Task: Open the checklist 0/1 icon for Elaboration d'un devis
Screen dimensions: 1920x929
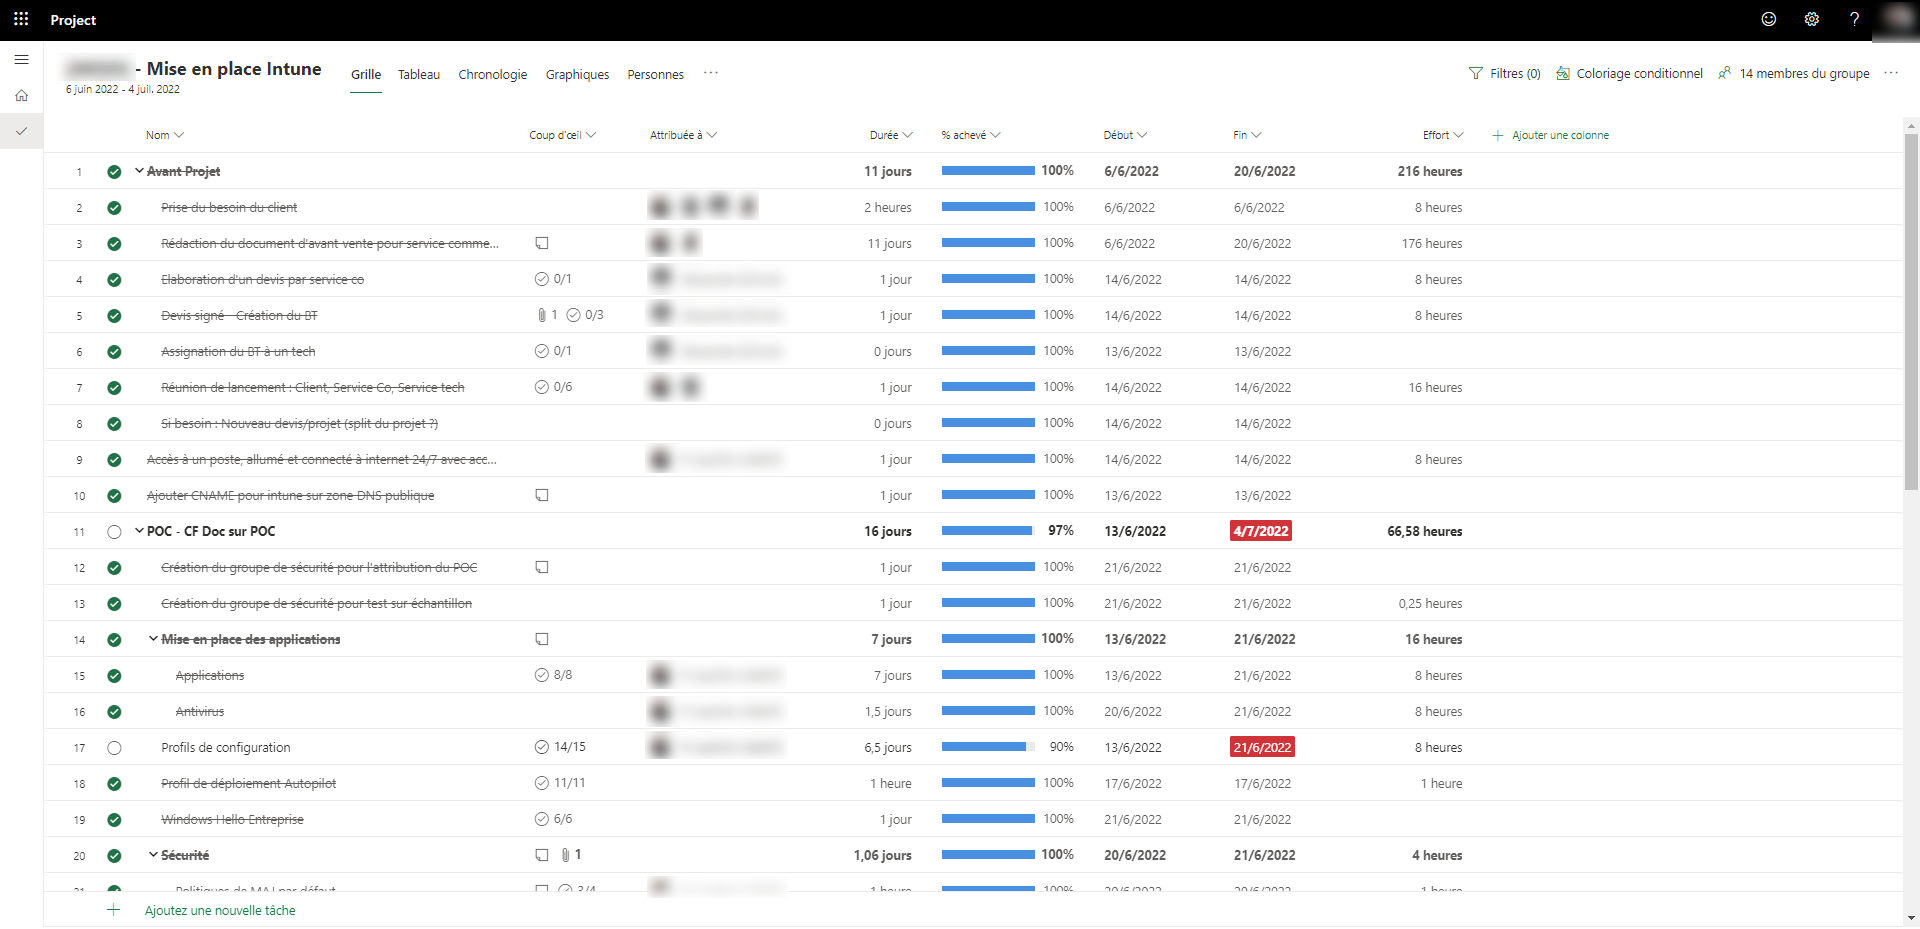Action: tap(553, 279)
